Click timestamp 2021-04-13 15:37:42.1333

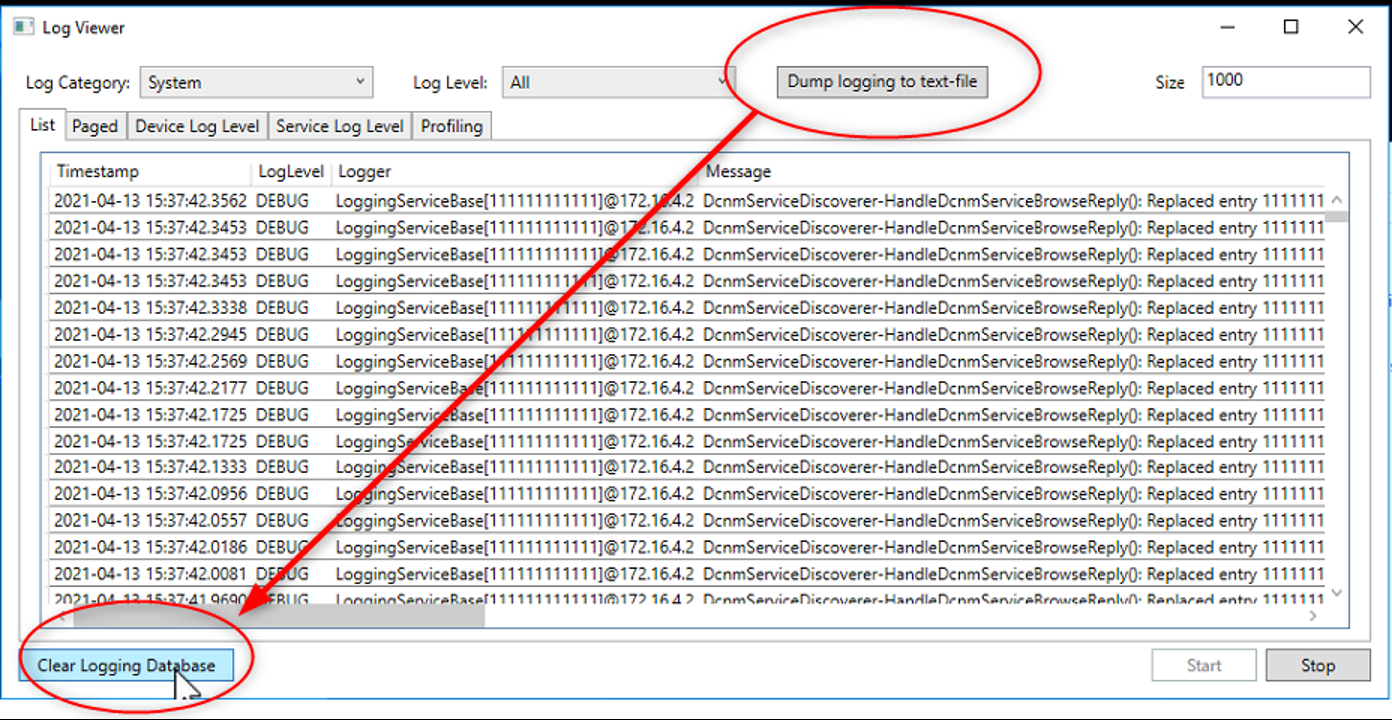point(150,468)
